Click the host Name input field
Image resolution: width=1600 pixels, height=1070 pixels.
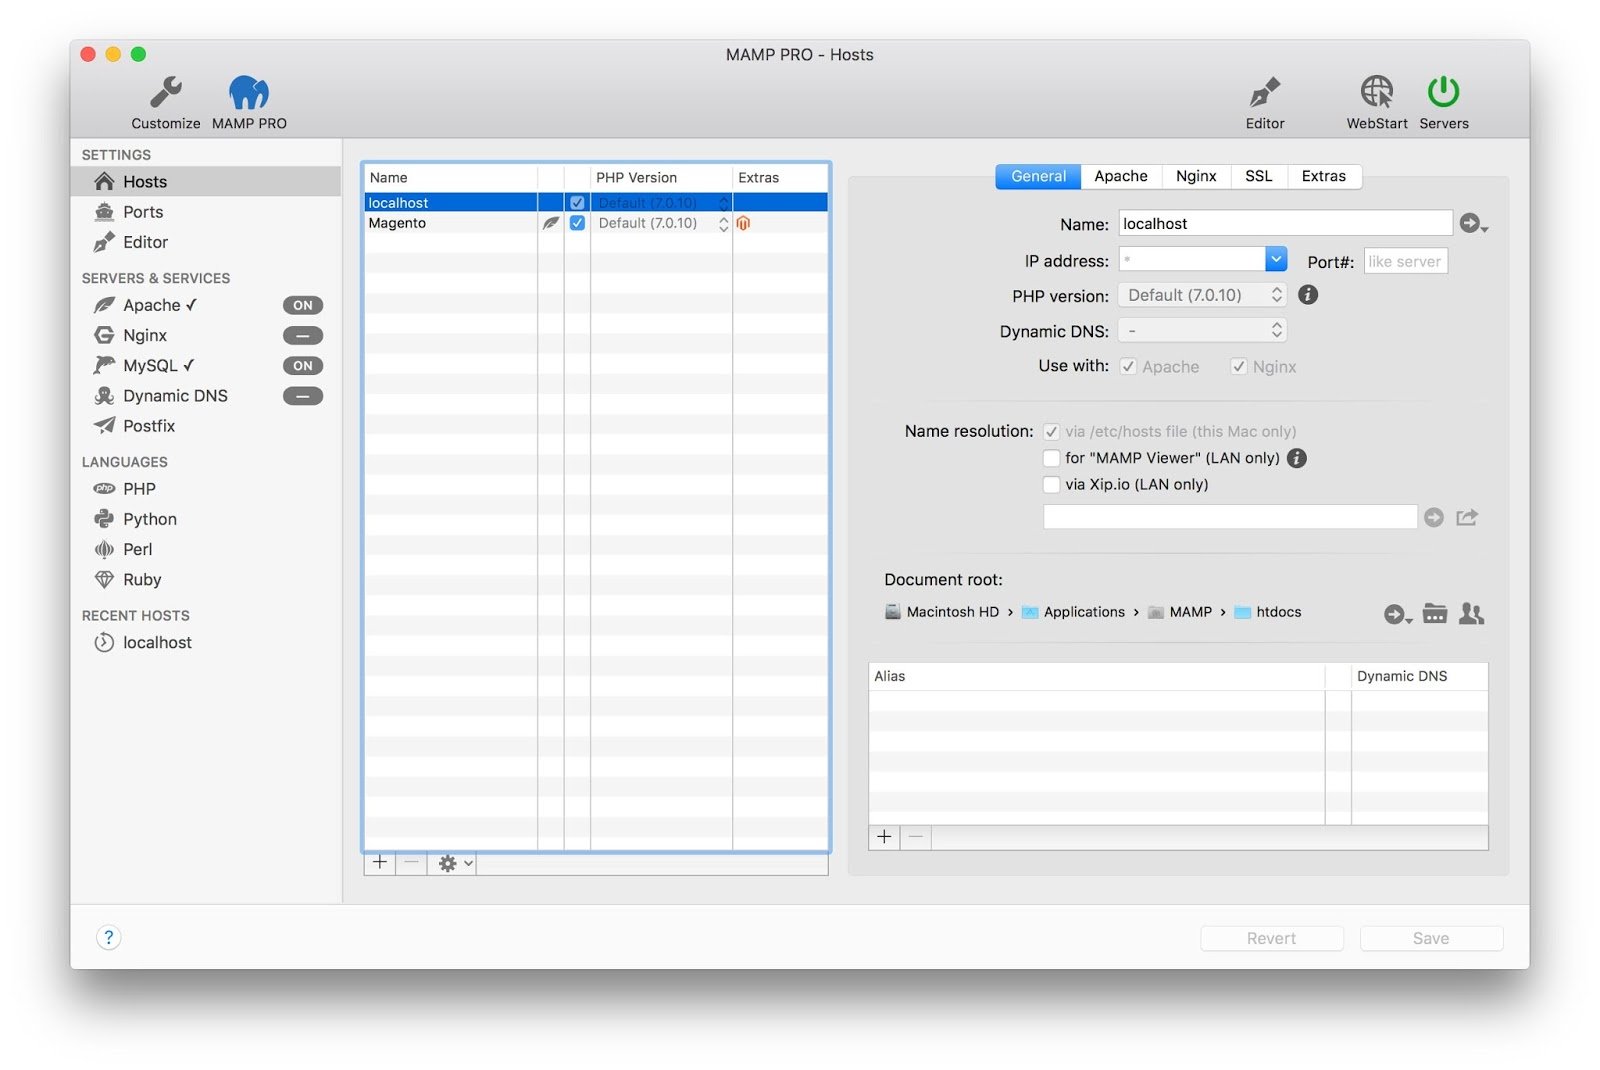[x=1285, y=223]
